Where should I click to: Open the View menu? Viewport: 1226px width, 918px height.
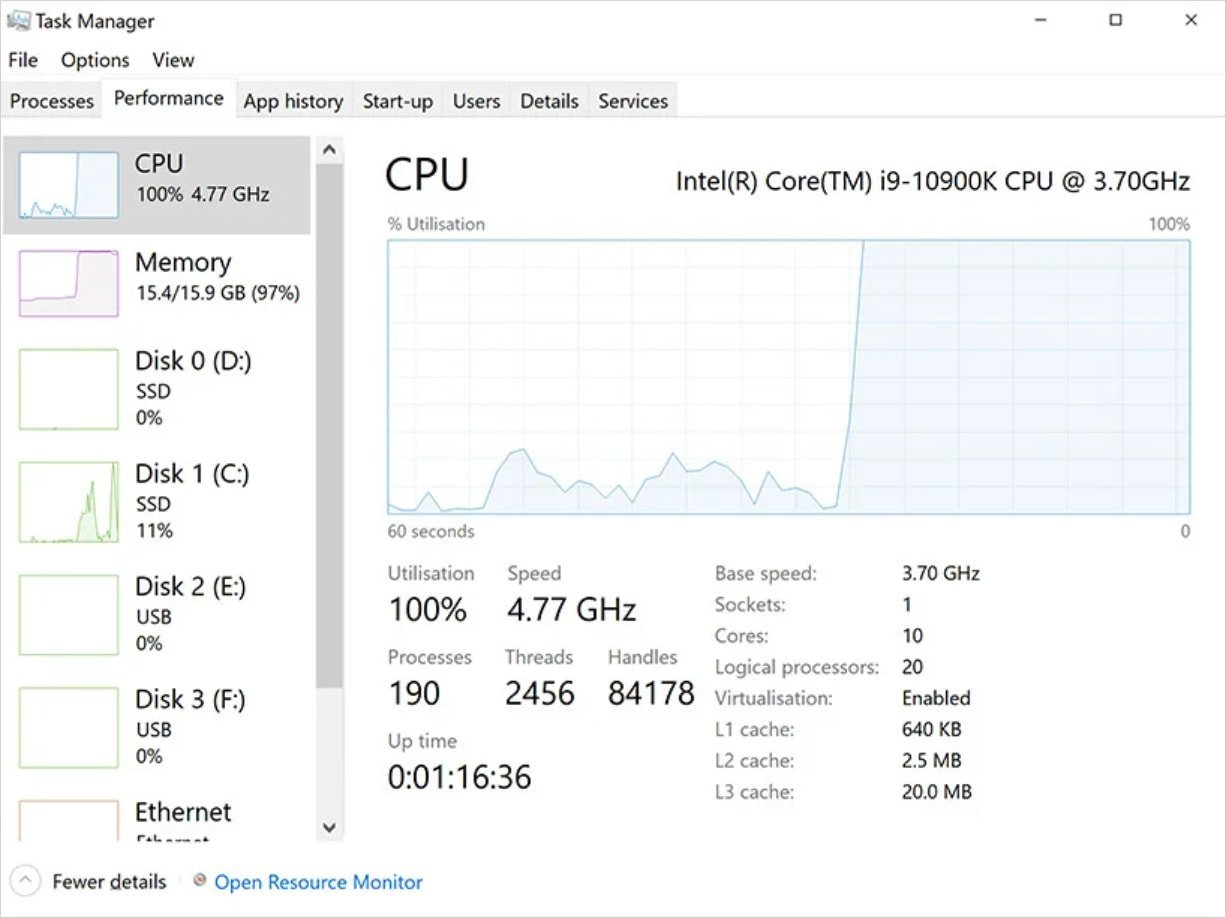tap(173, 60)
